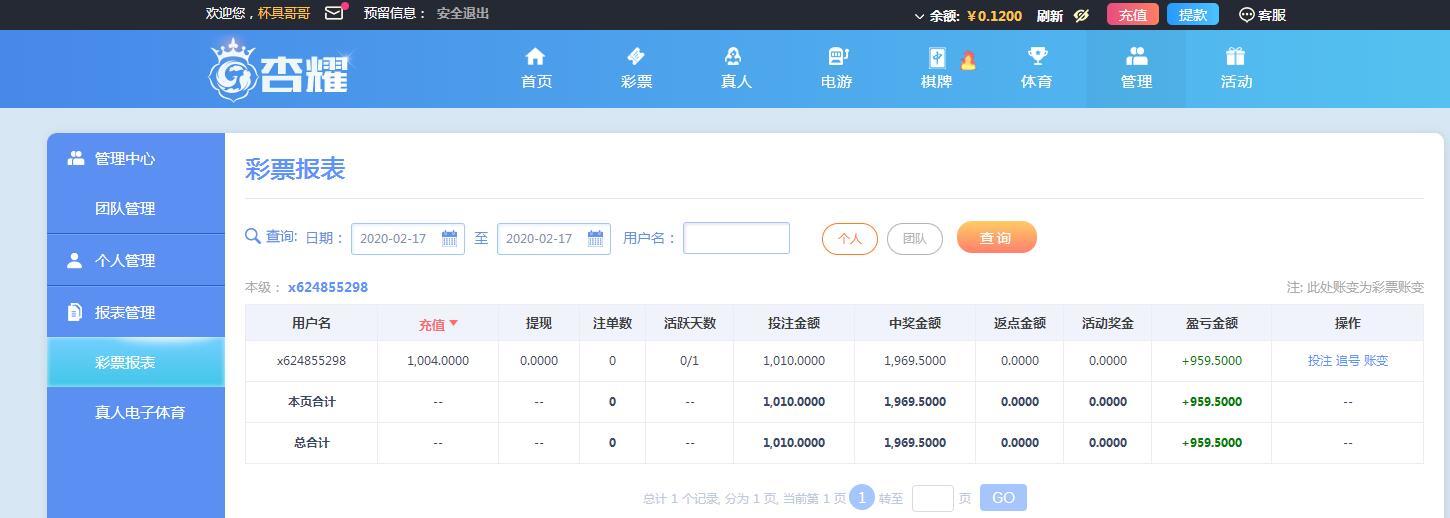Click the ¥0.1200 balance amount
The width and height of the screenshot is (1450, 518).
tap(994, 15)
